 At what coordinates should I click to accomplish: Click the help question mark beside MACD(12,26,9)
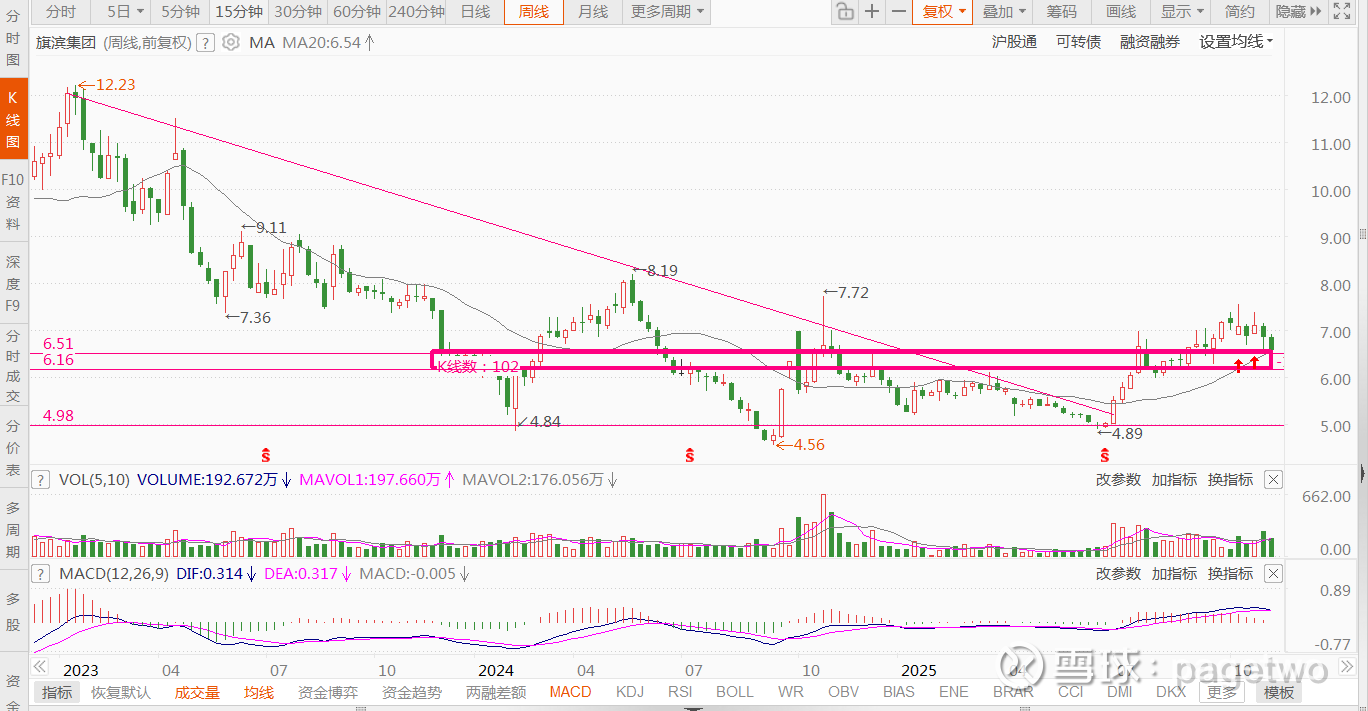[x=41, y=574]
